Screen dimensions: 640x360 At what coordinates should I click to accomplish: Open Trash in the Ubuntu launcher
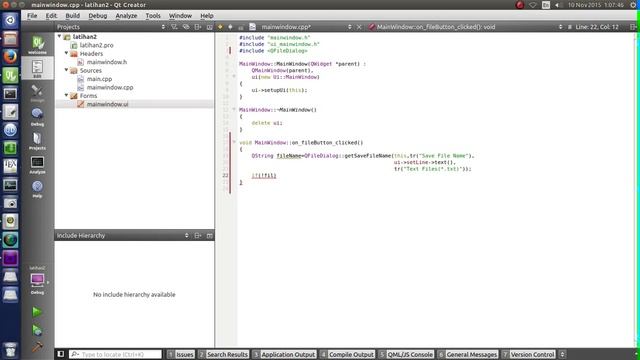[x=10, y=350]
